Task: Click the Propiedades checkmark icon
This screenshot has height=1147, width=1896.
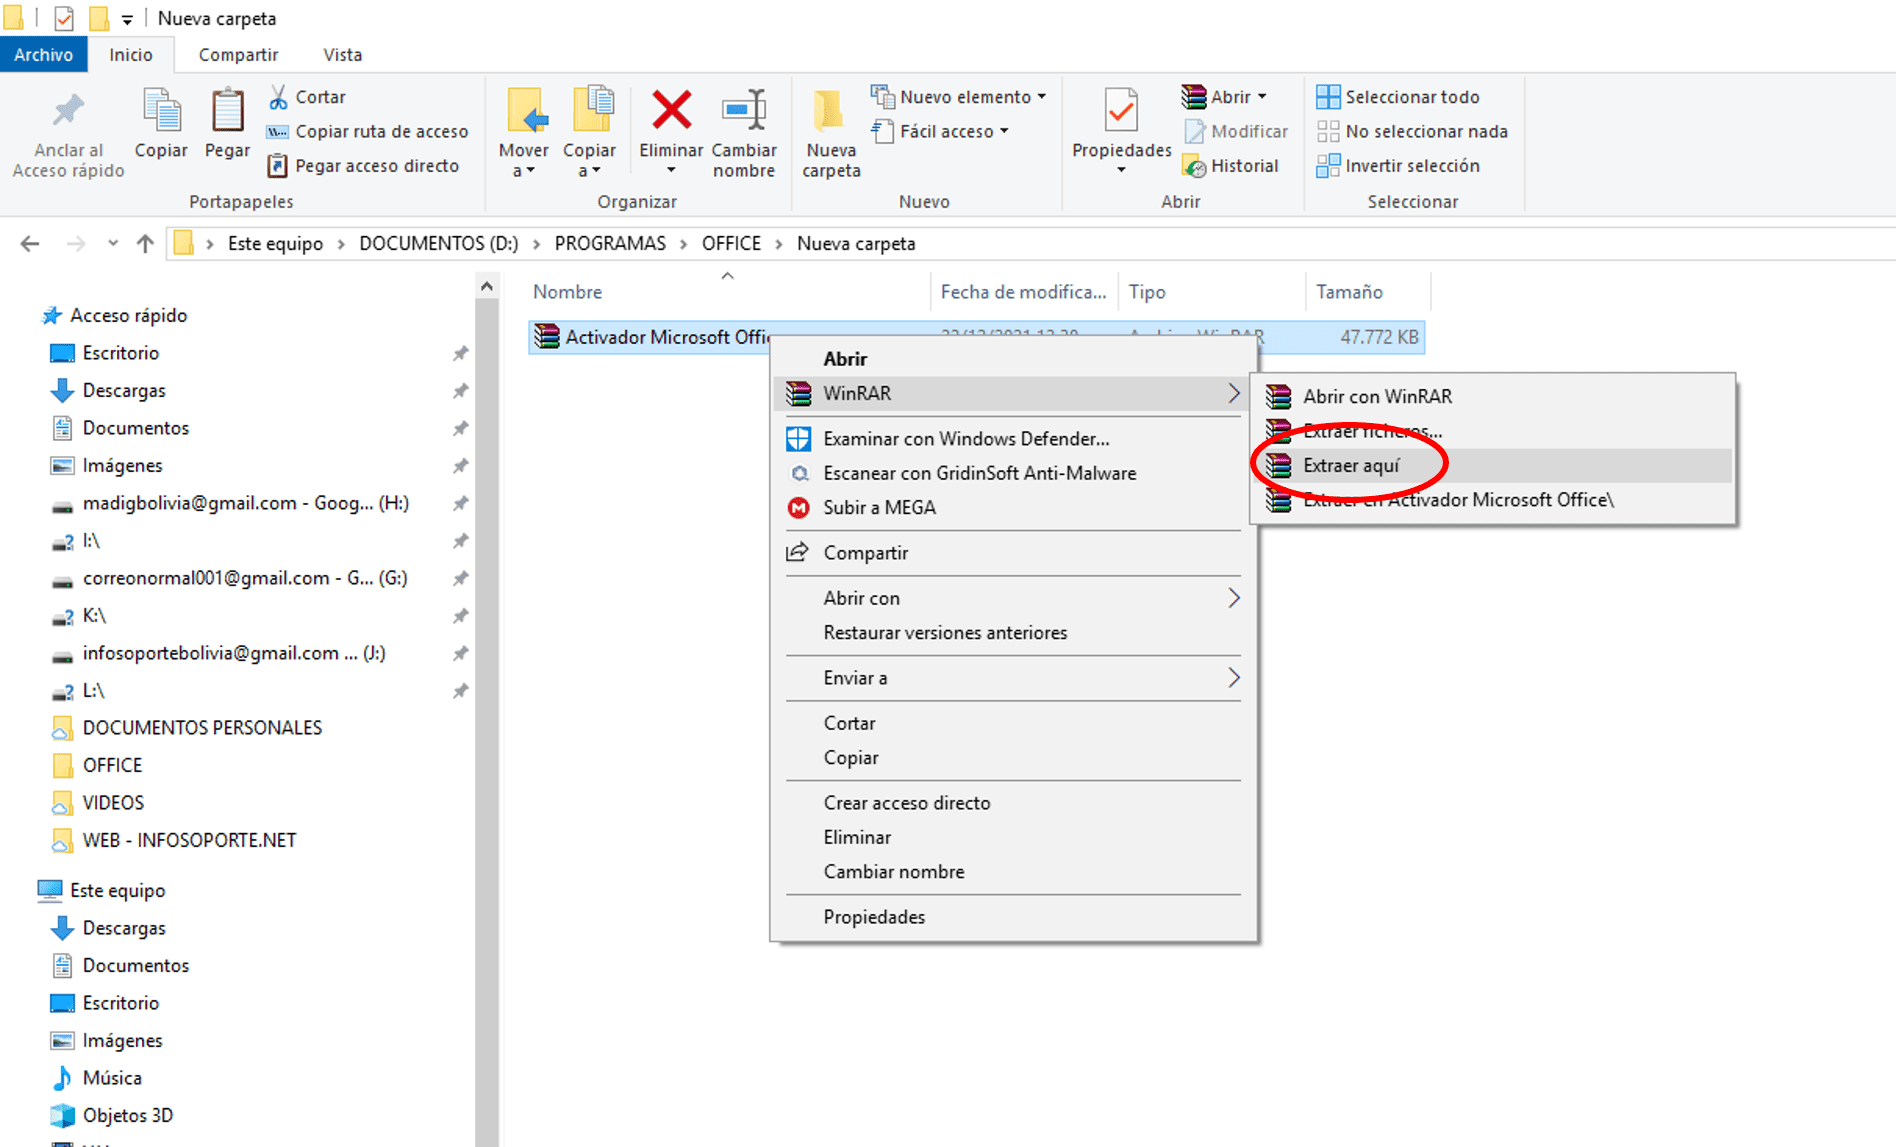Action: [x=1121, y=111]
